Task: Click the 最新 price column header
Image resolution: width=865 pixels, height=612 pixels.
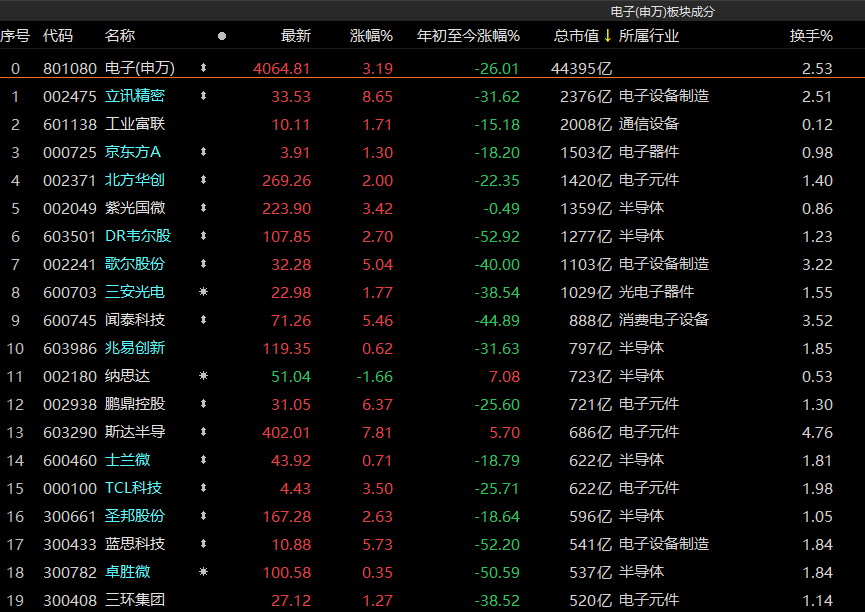Action: click(x=296, y=36)
